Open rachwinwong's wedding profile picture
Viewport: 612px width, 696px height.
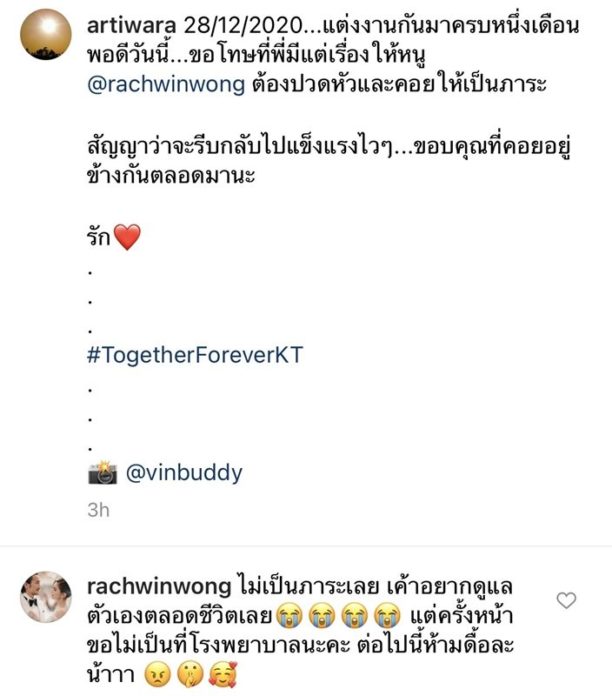click(46, 597)
